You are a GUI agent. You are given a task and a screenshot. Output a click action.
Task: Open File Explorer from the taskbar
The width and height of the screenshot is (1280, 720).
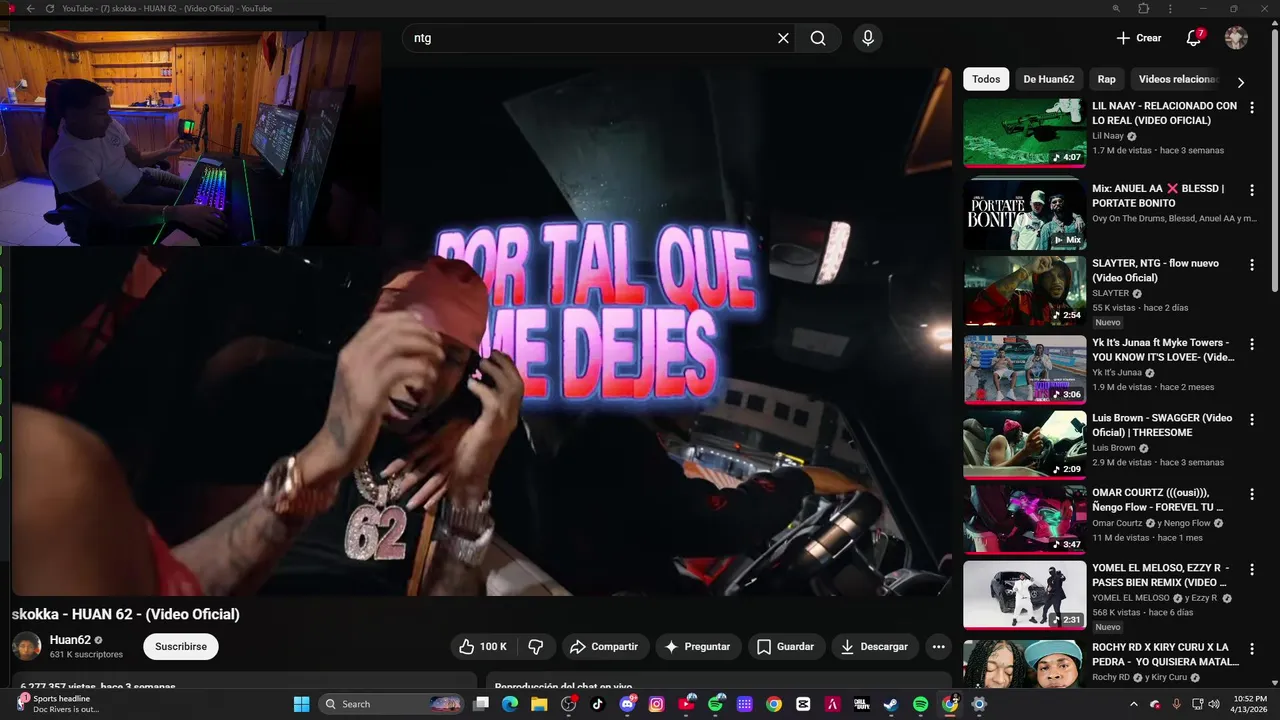click(x=539, y=704)
